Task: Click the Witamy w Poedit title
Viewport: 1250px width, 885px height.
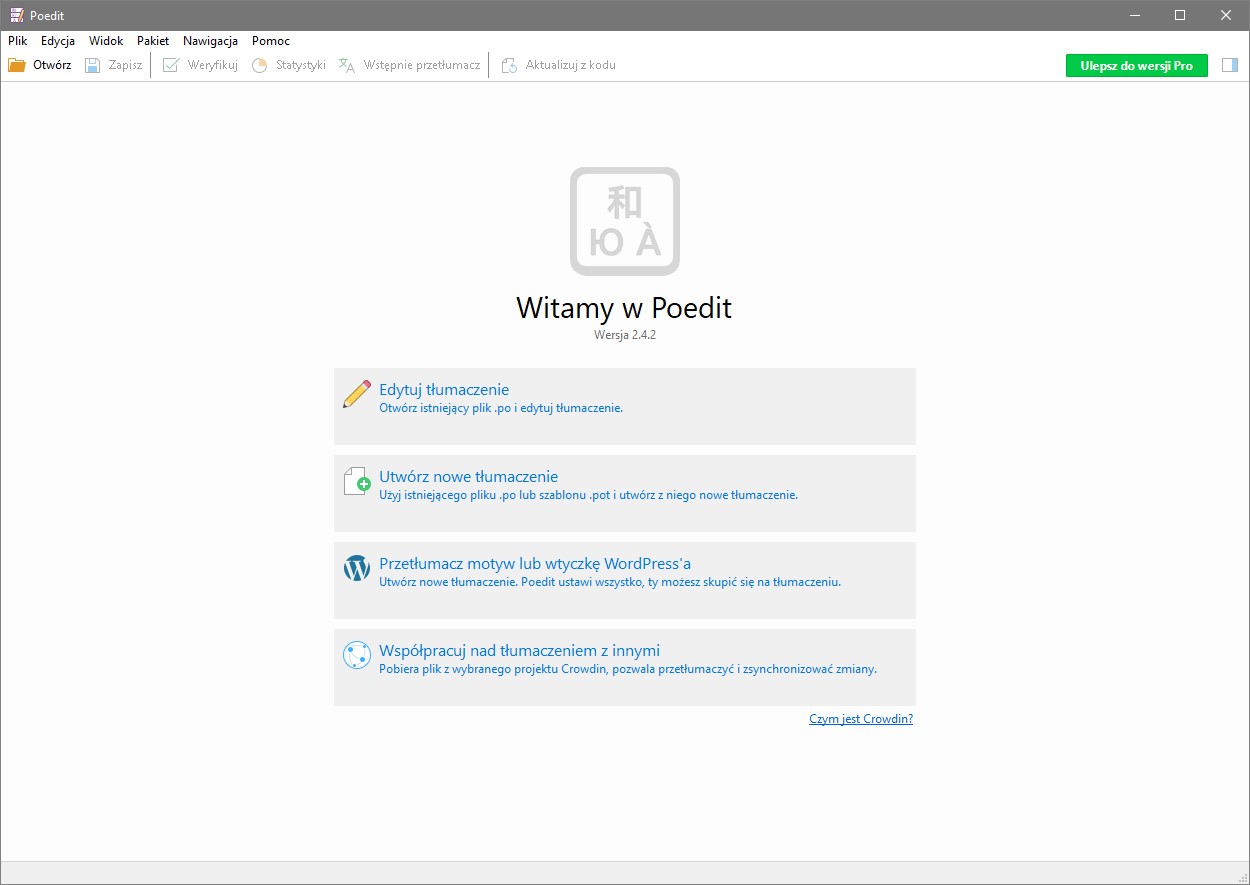Action: point(624,307)
